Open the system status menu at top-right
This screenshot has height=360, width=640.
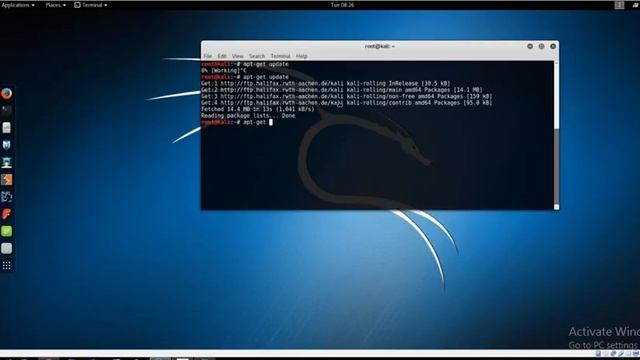(x=636, y=5)
